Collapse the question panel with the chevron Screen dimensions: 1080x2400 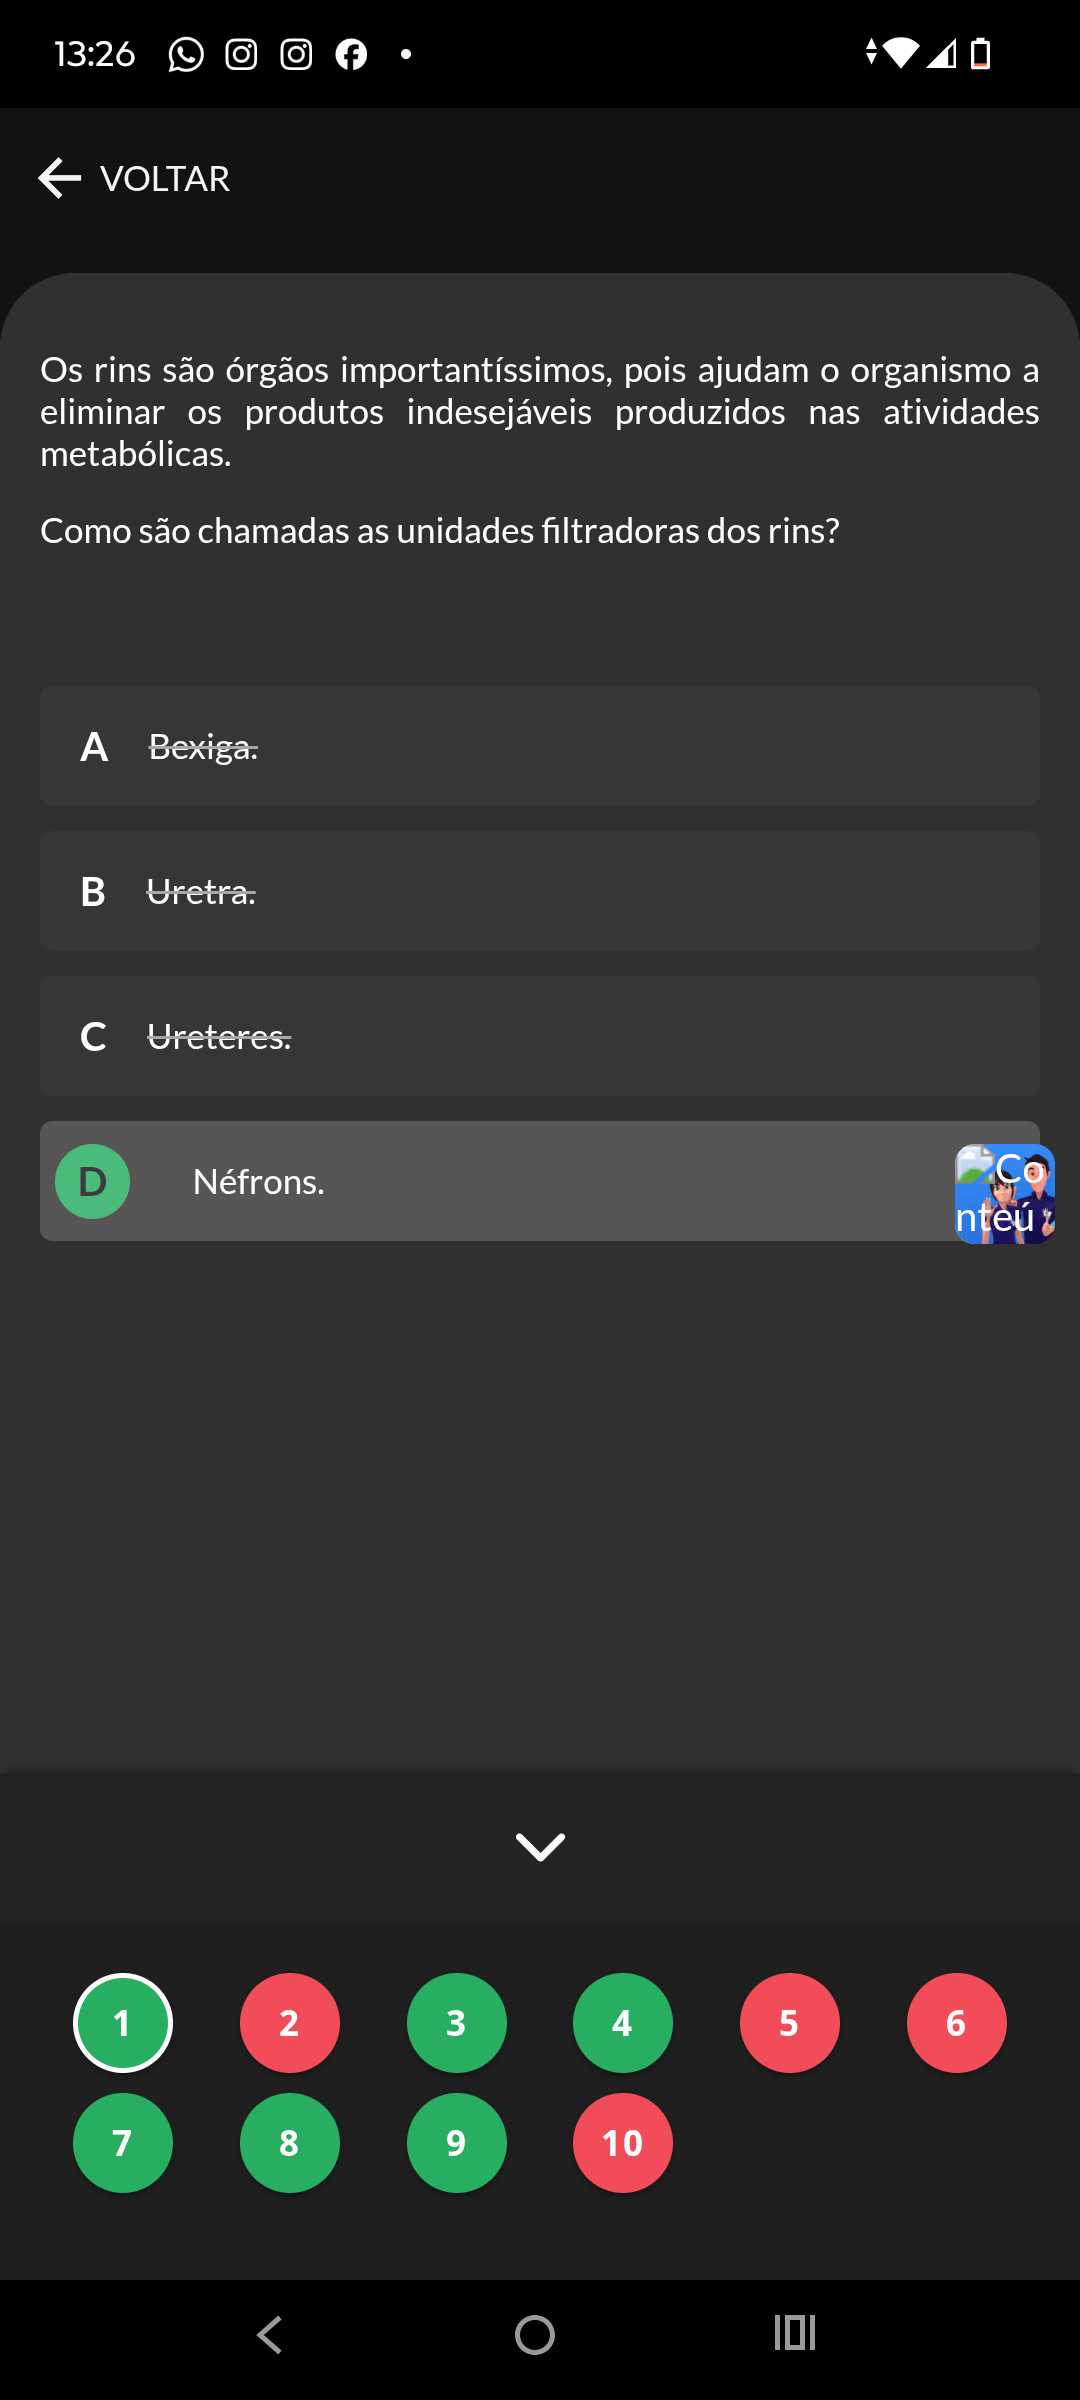point(540,1847)
